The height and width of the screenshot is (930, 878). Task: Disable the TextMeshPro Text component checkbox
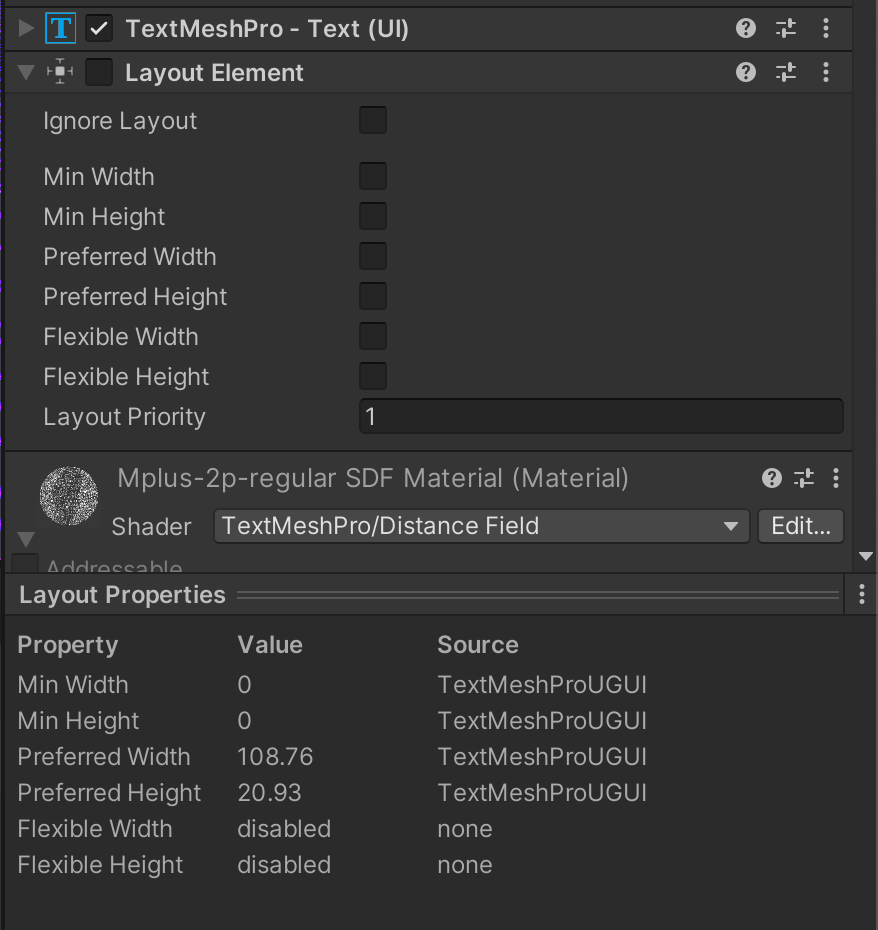pyautogui.click(x=99, y=29)
